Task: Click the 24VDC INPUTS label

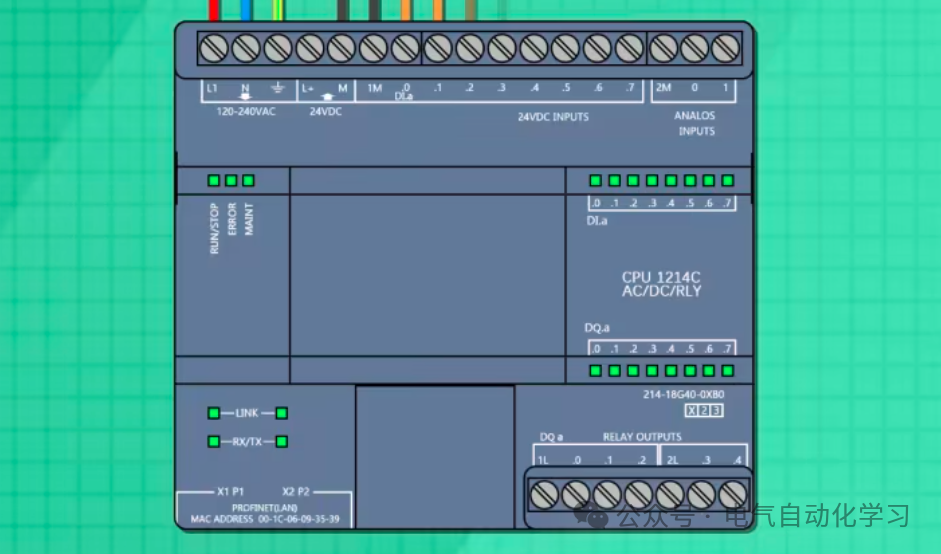Action: (553, 117)
